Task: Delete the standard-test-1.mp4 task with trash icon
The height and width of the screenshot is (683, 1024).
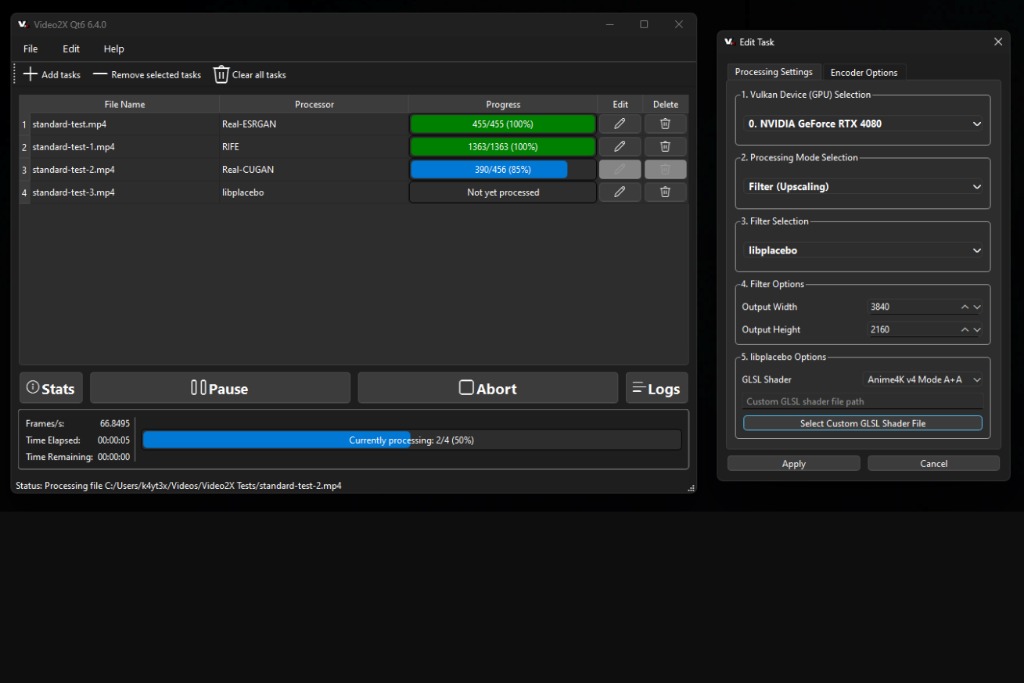Action: click(x=664, y=146)
